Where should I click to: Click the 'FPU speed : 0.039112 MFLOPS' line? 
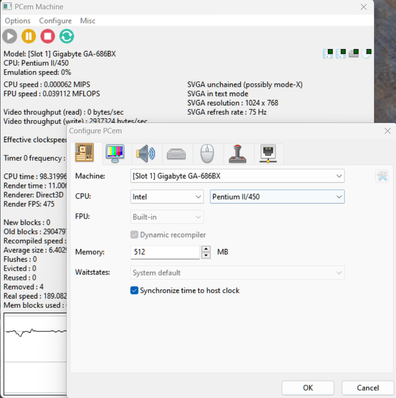[x=52, y=94]
